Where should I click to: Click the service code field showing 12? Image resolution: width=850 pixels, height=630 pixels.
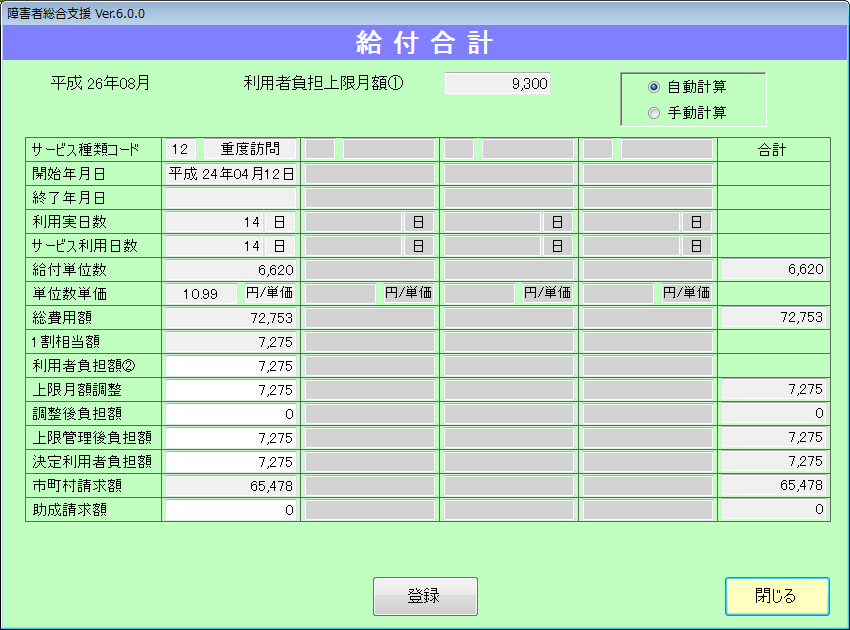[x=181, y=149]
